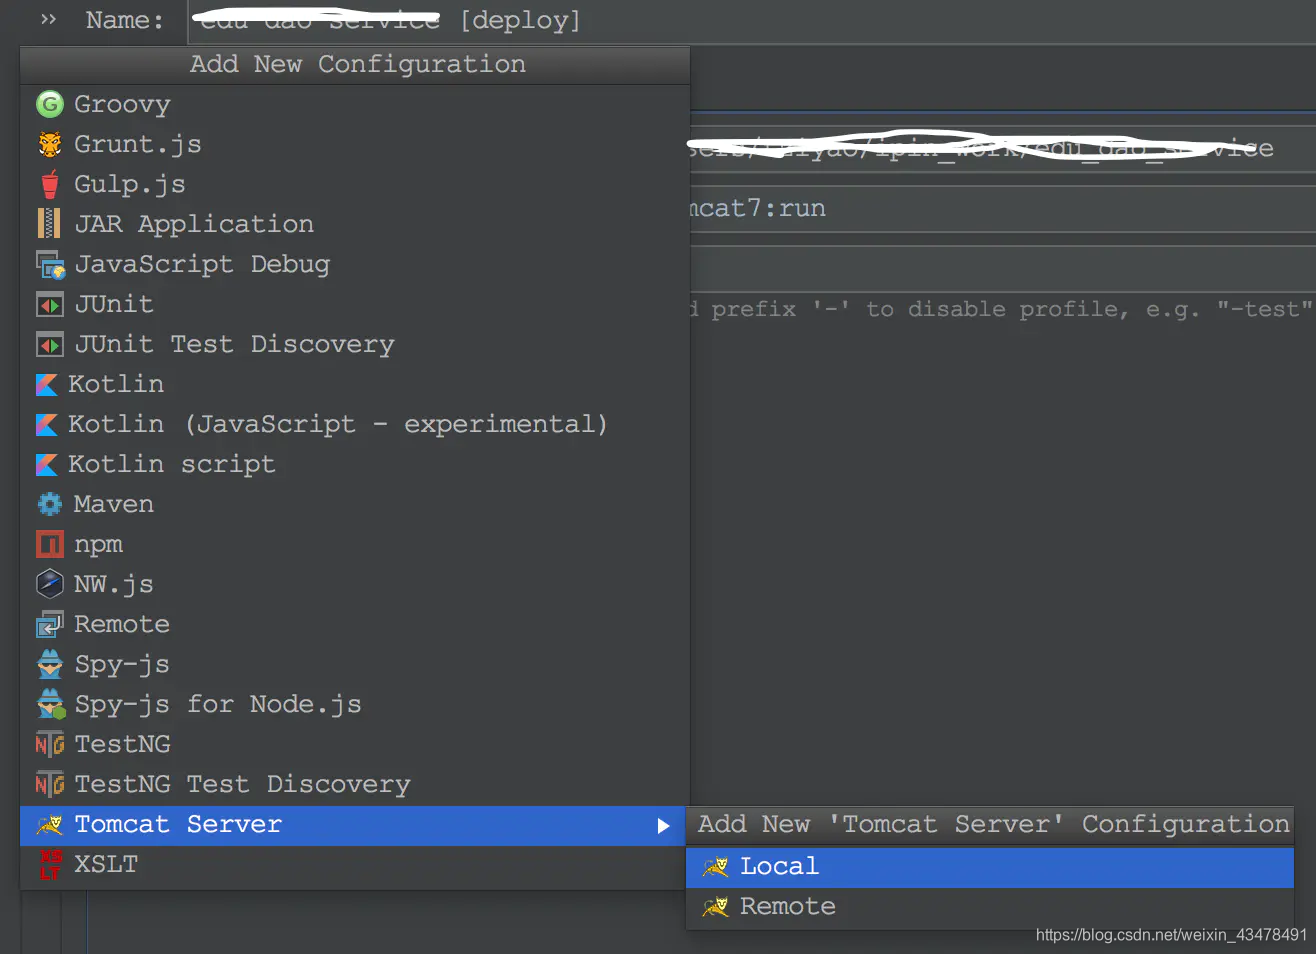
Task: Pick JAR Application from the list
Action: coord(355,224)
